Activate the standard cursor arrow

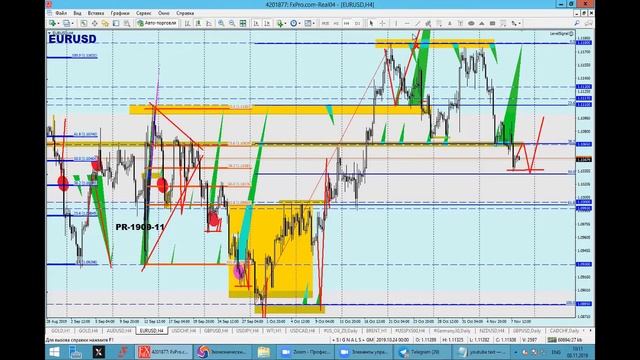[x=371, y=23]
